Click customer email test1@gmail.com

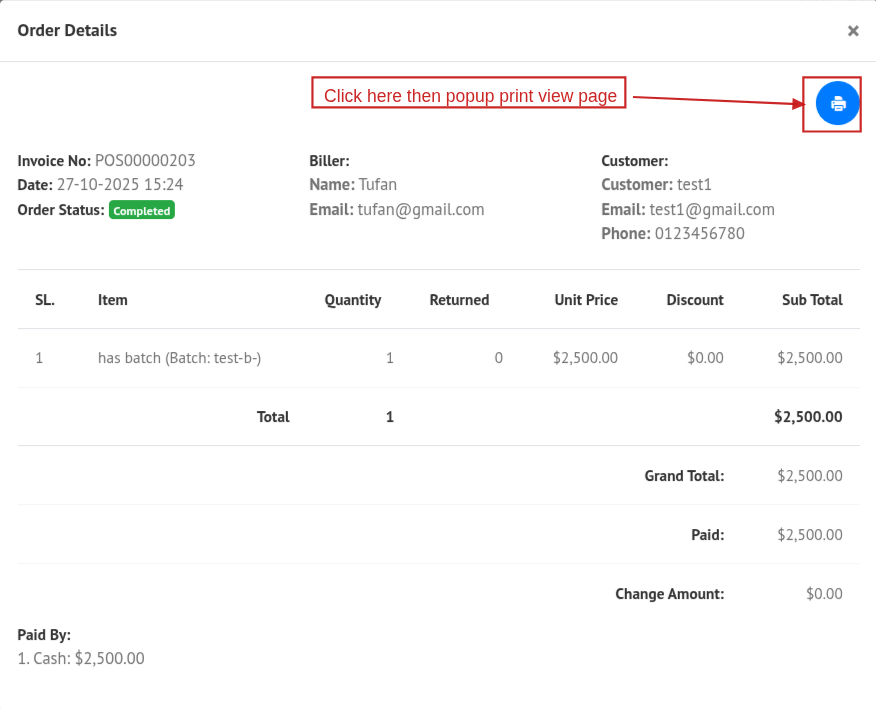711,210
